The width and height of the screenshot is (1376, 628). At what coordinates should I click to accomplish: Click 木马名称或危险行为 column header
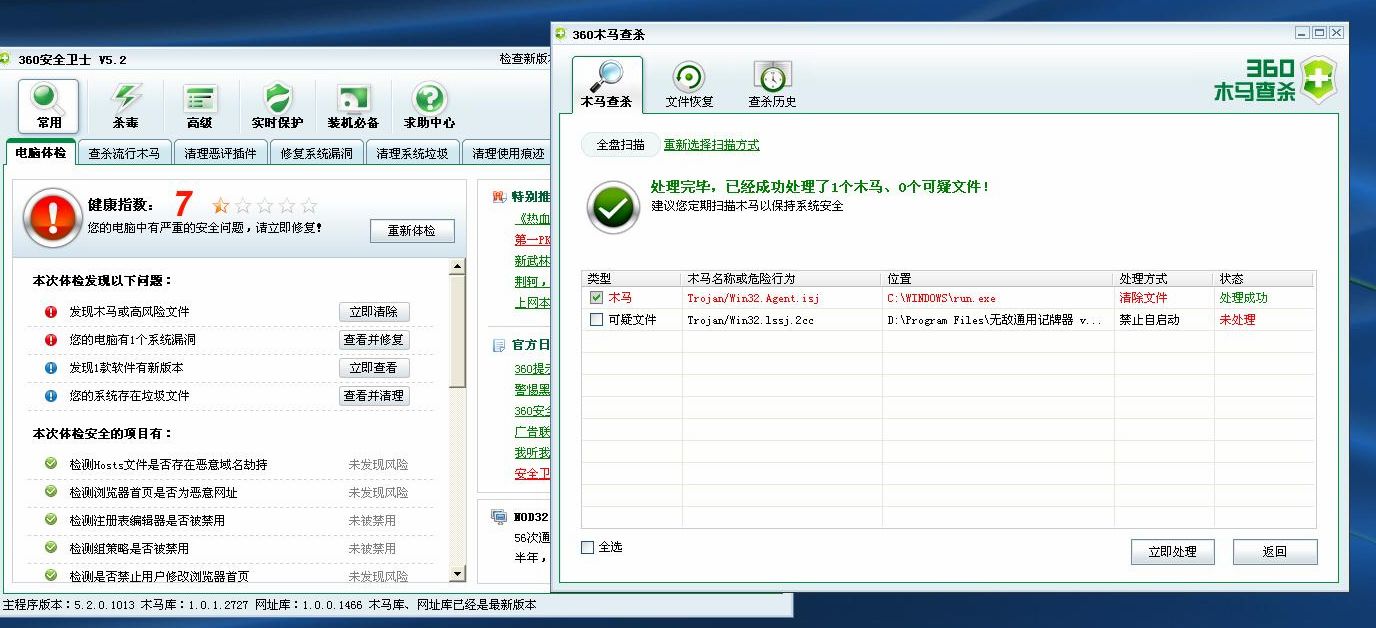(782, 279)
